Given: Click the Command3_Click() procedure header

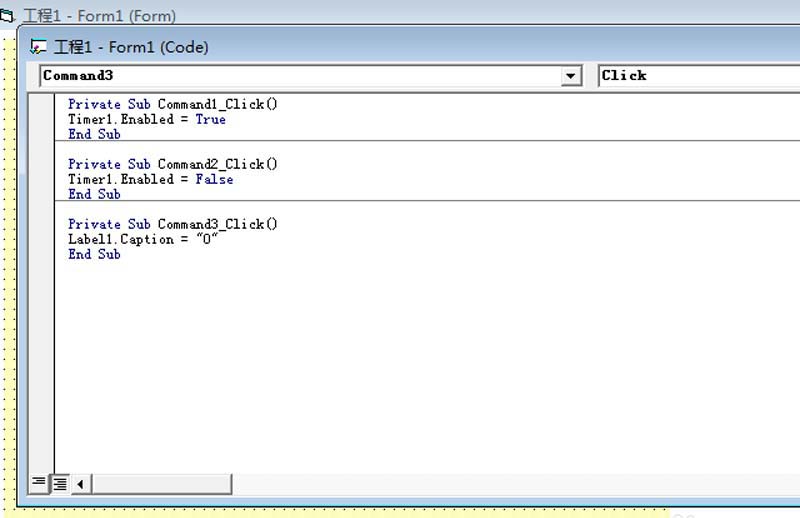Looking at the screenshot, I should click(x=173, y=224).
